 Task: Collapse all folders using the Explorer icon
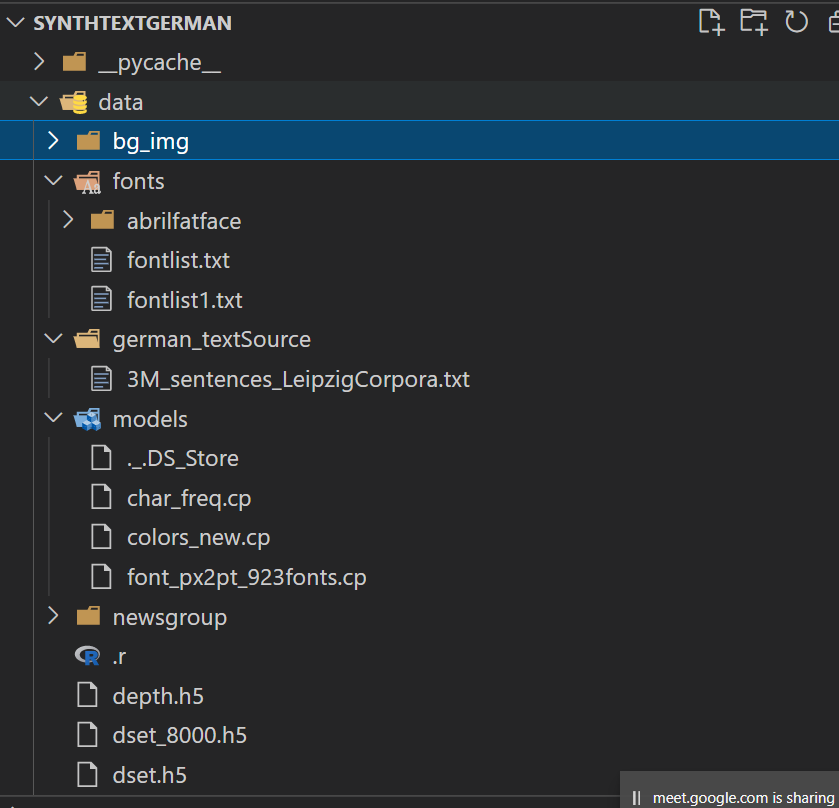tap(833, 21)
